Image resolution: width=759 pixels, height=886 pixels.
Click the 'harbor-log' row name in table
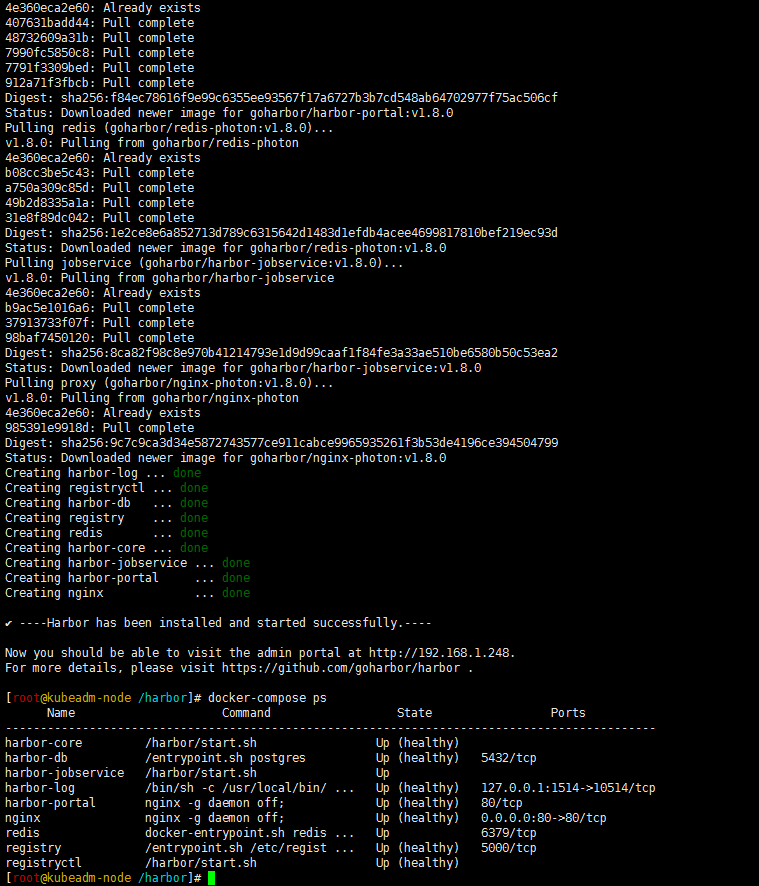[40, 788]
